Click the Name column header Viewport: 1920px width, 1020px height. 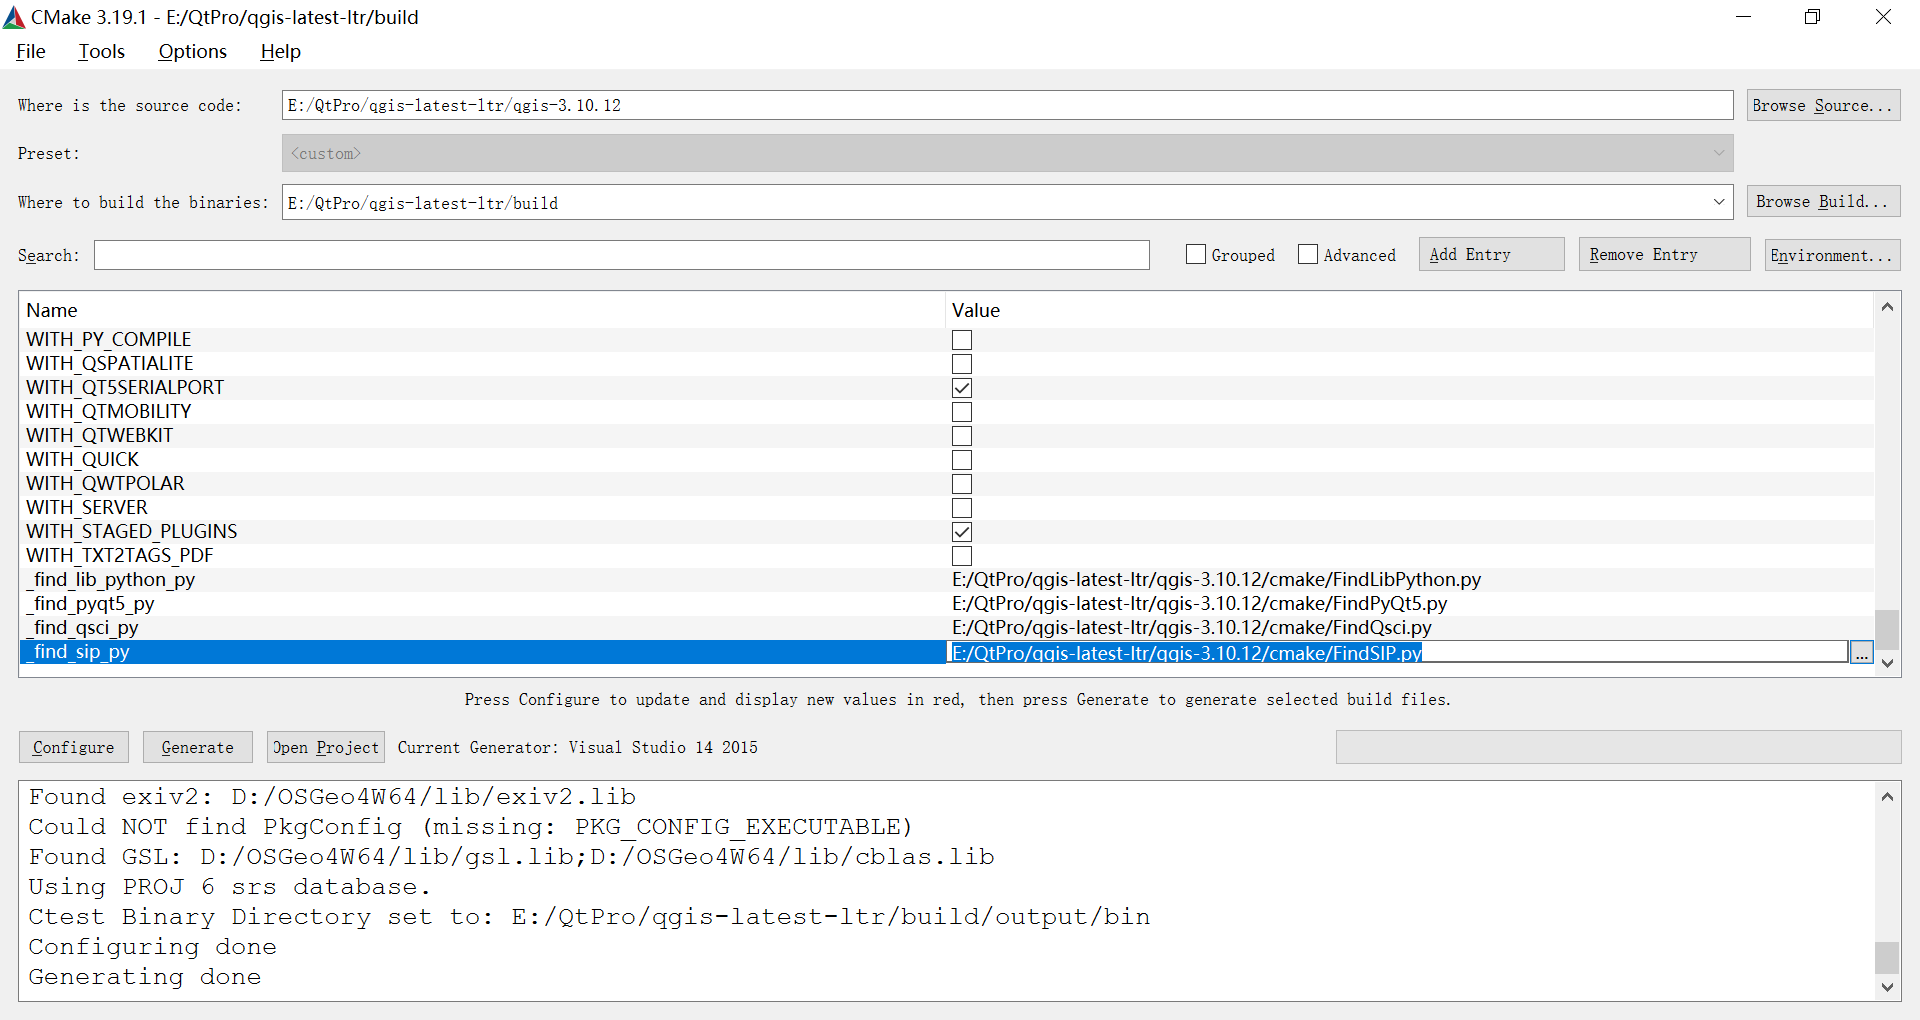click(482, 310)
